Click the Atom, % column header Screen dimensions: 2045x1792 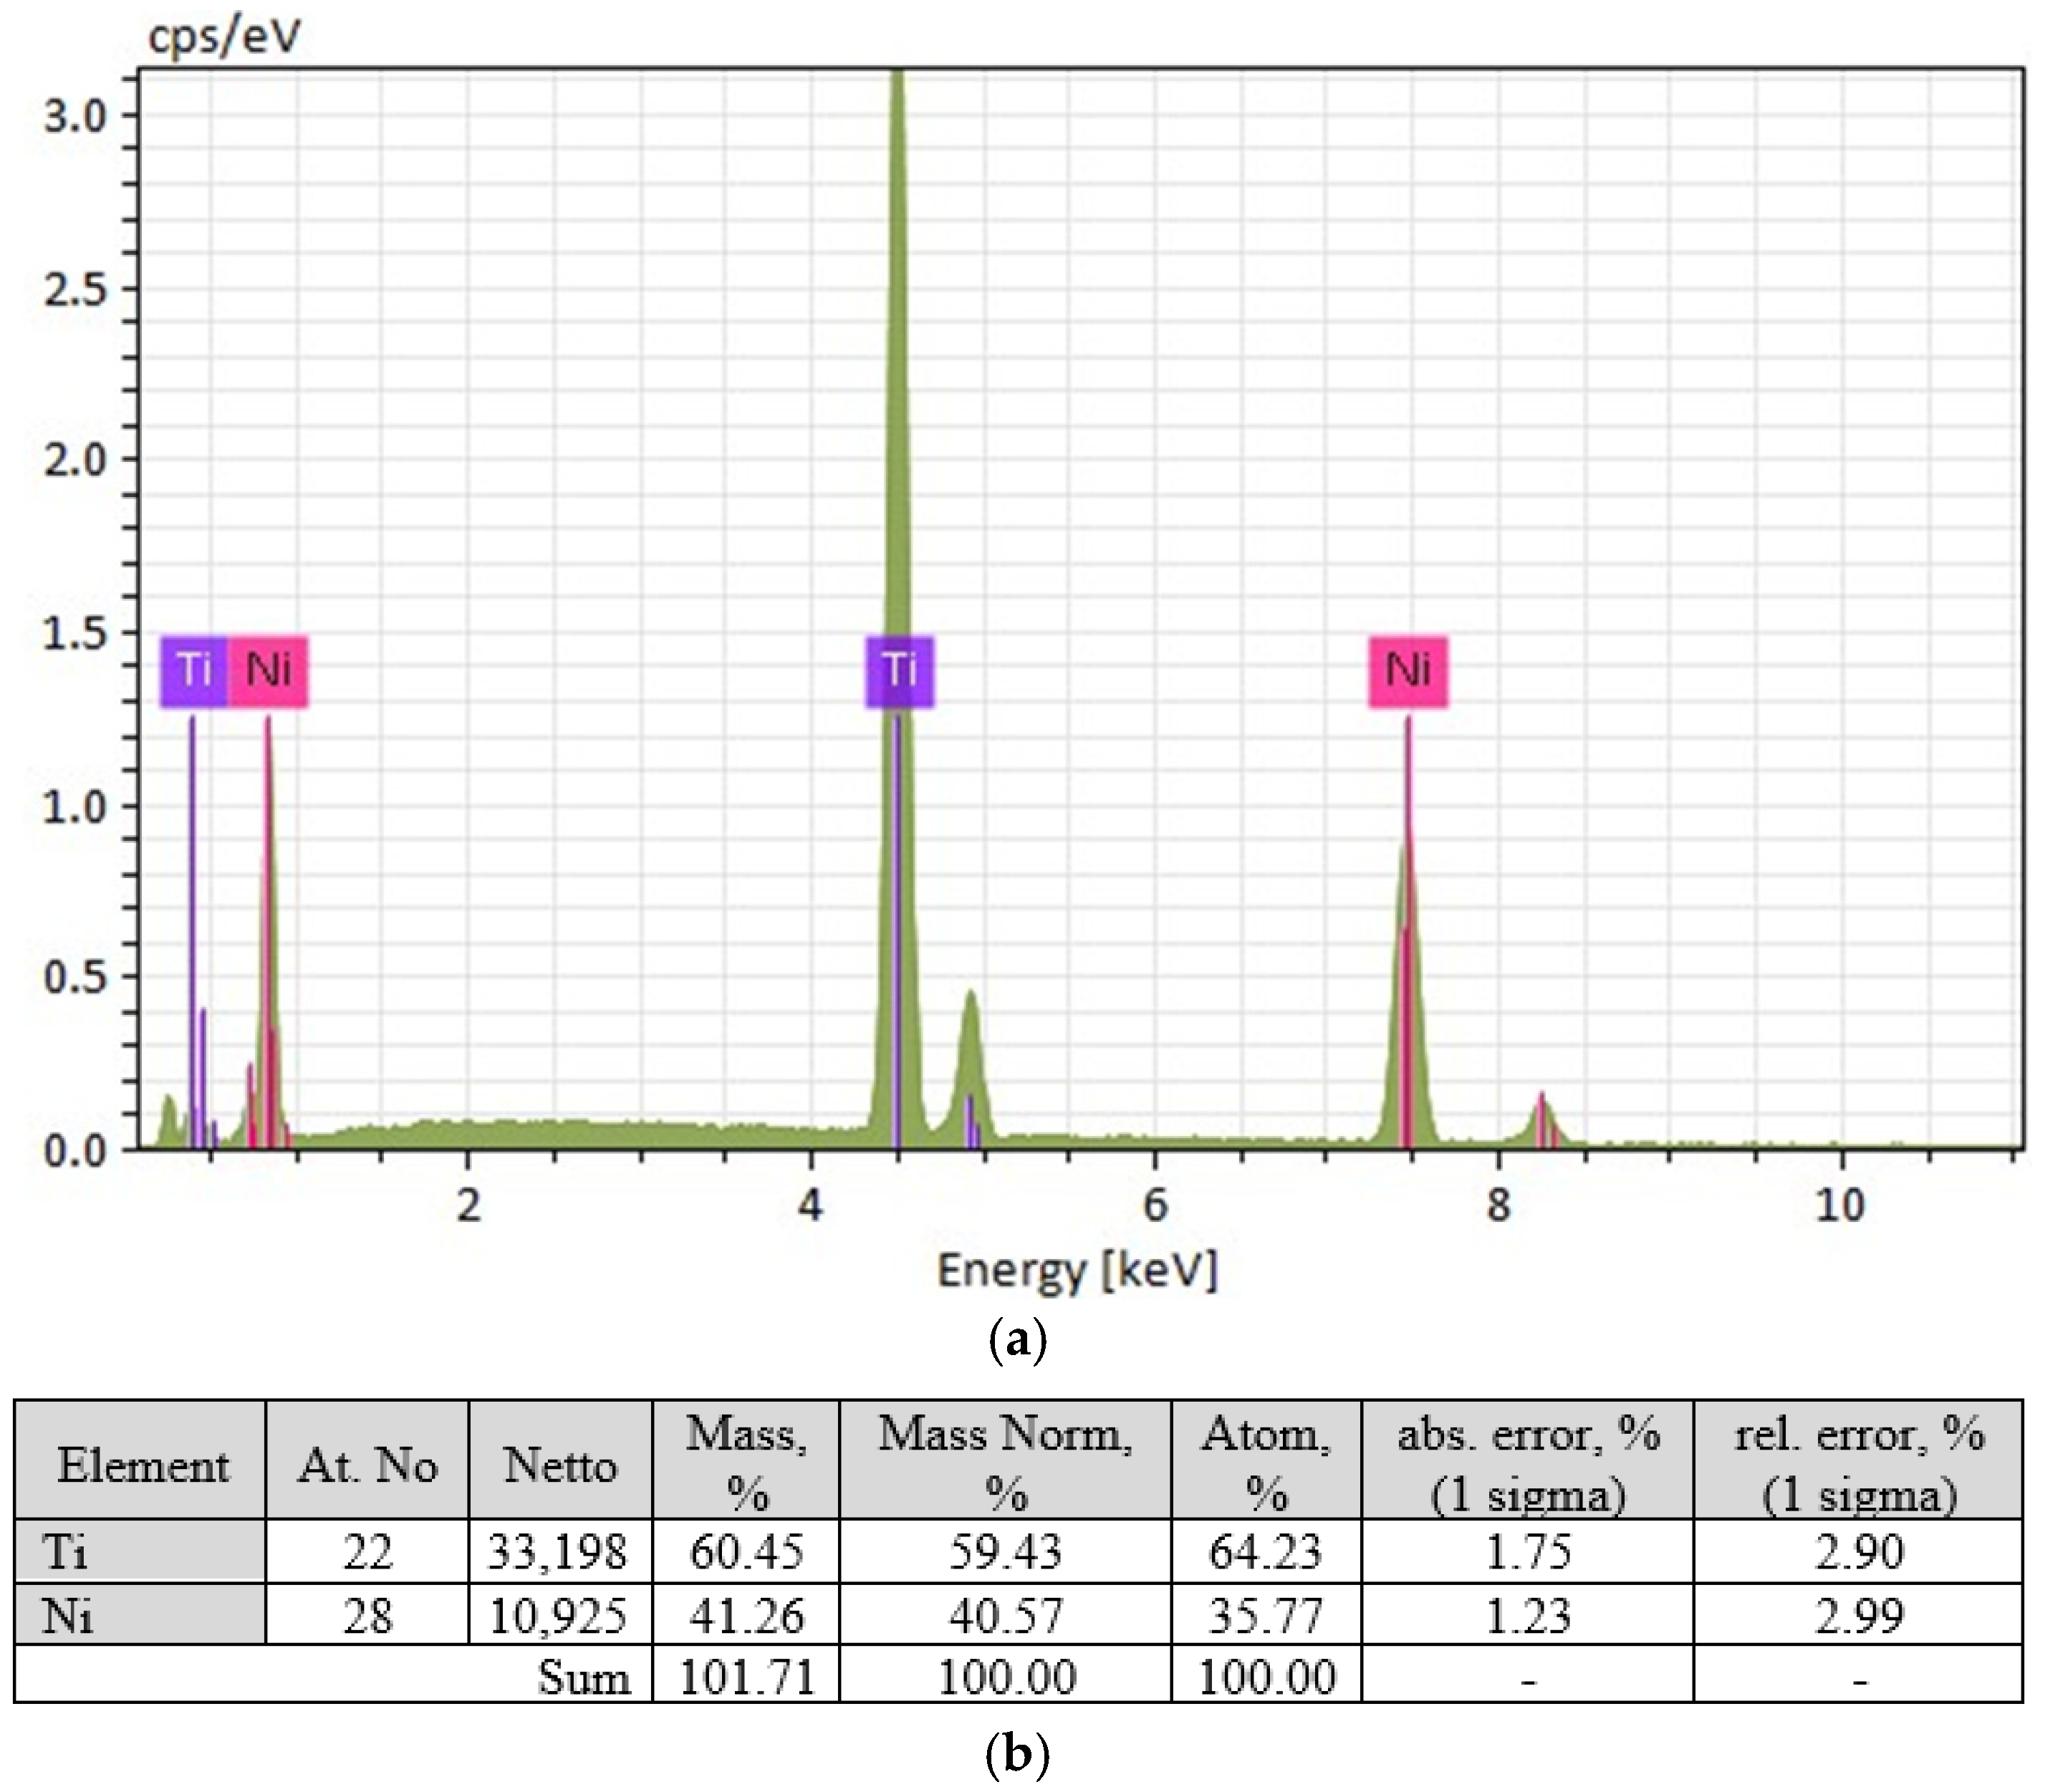coord(1266,1464)
